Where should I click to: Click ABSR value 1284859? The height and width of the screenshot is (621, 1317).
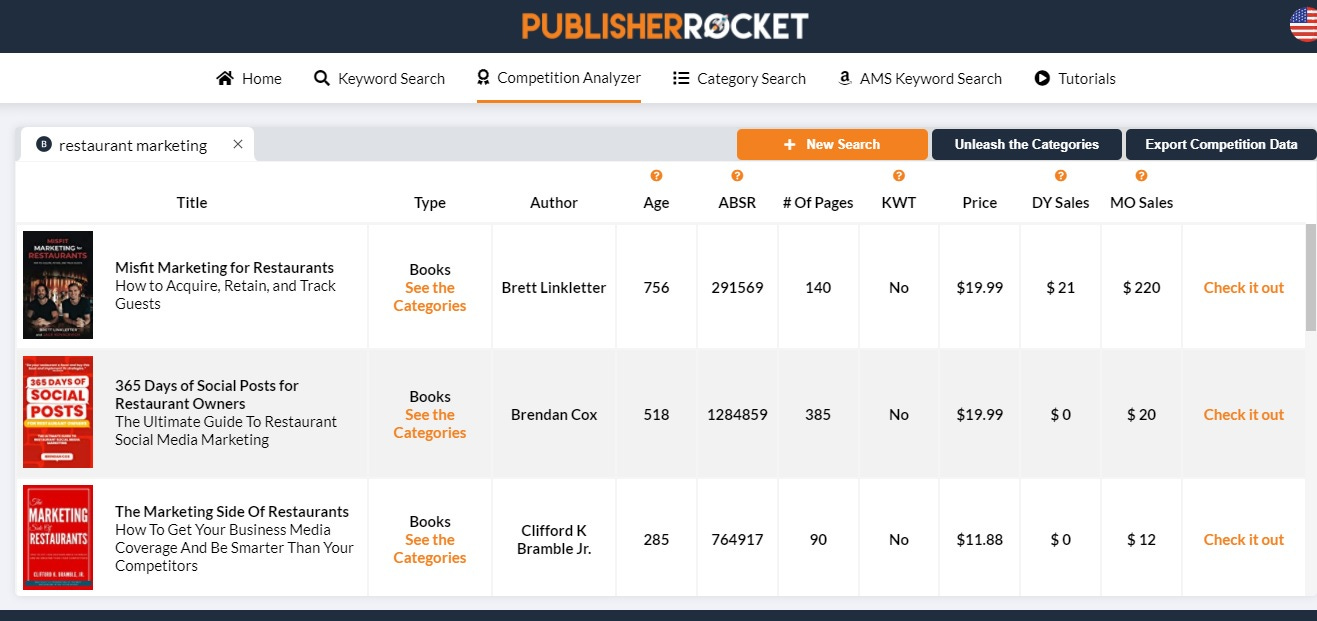click(737, 414)
